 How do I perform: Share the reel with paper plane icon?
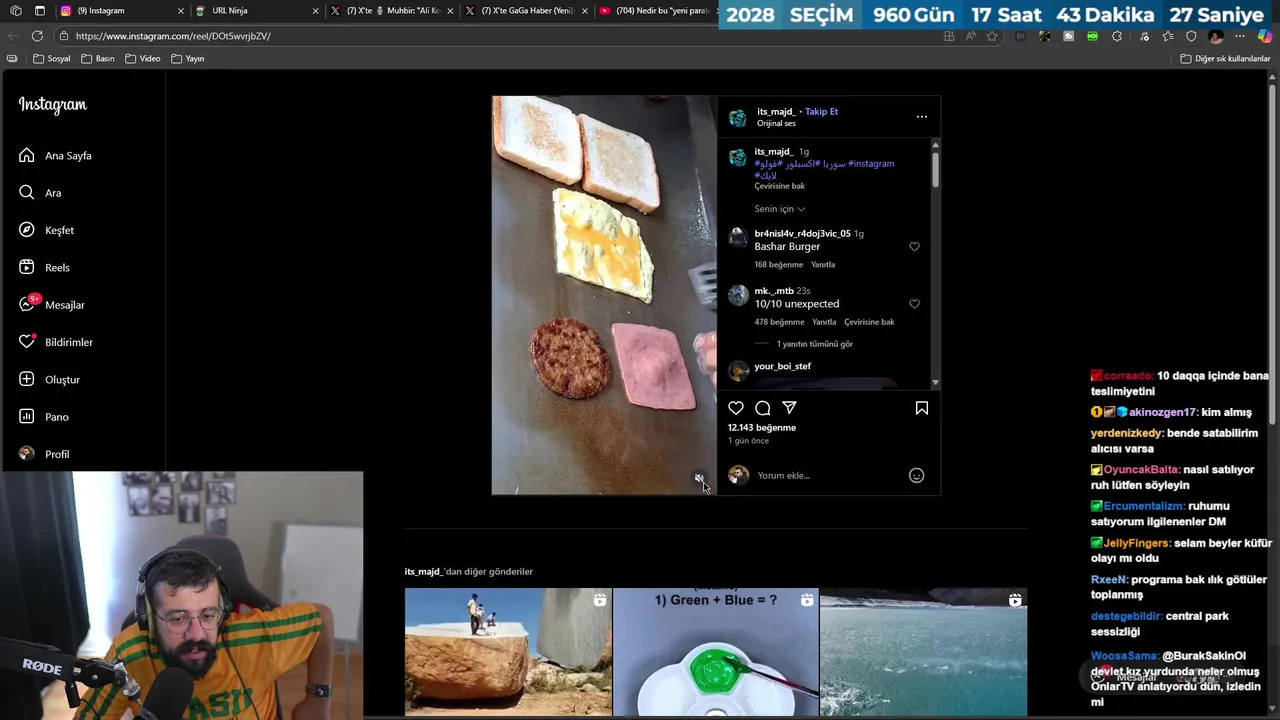[x=789, y=408]
